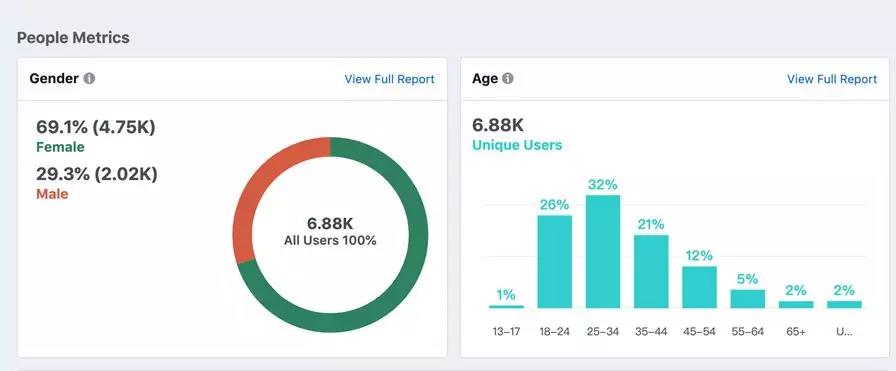Image resolution: width=896 pixels, height=371 pixels.
Task: Click the 18–24 age bar
Action: (x=554, y=262)
